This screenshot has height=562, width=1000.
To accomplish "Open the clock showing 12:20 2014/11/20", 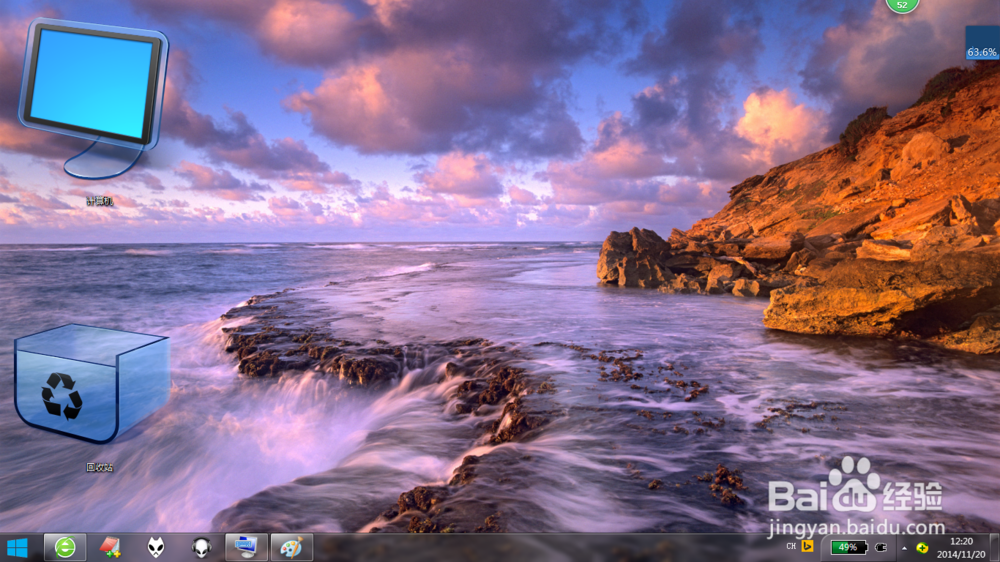I will tap(961, 548).
